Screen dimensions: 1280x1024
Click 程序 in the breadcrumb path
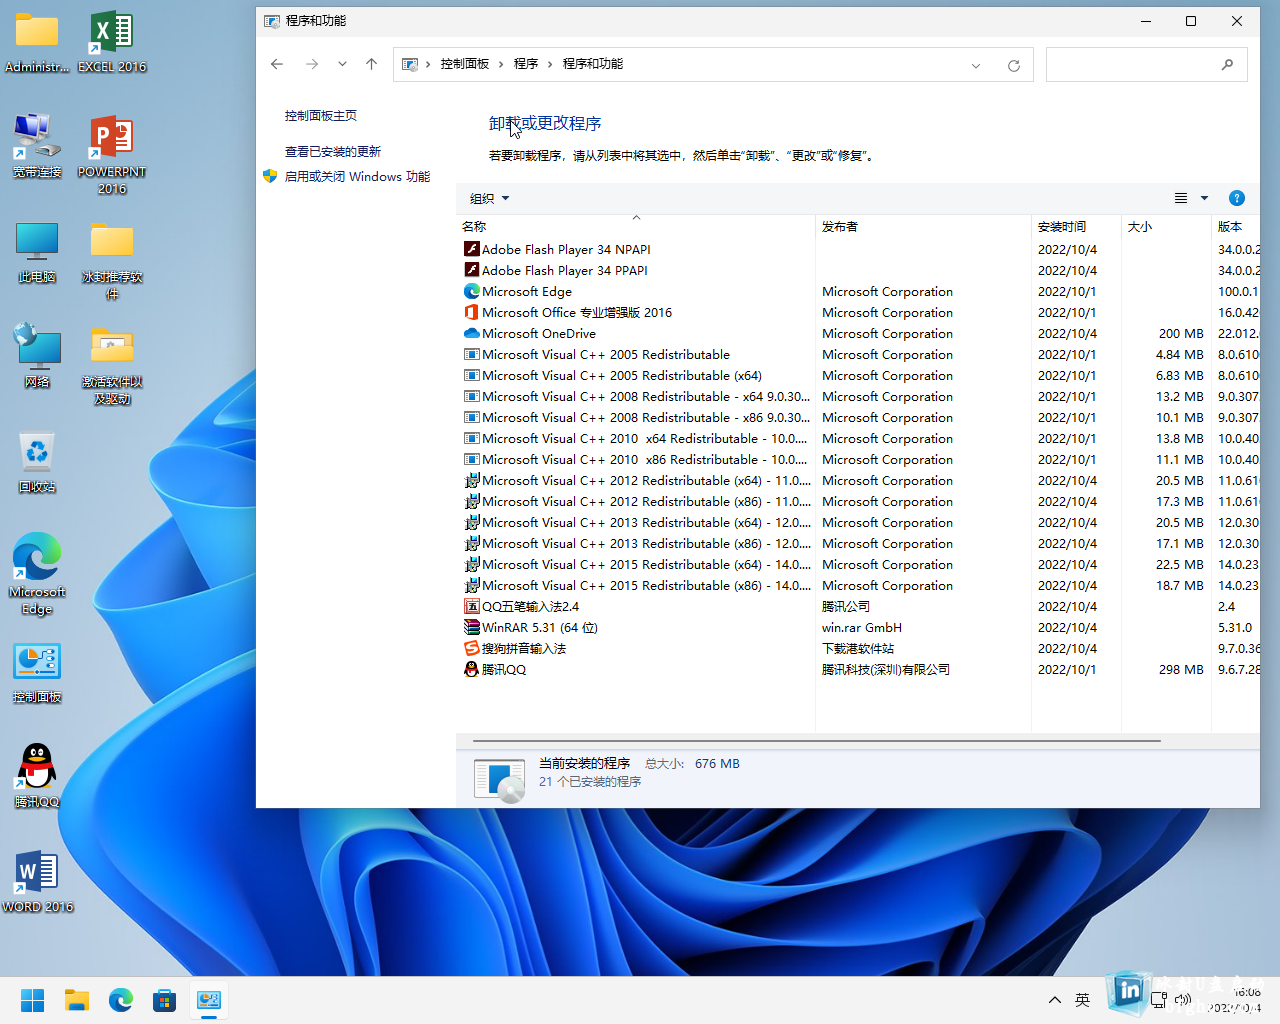click(x=526, y=64)
